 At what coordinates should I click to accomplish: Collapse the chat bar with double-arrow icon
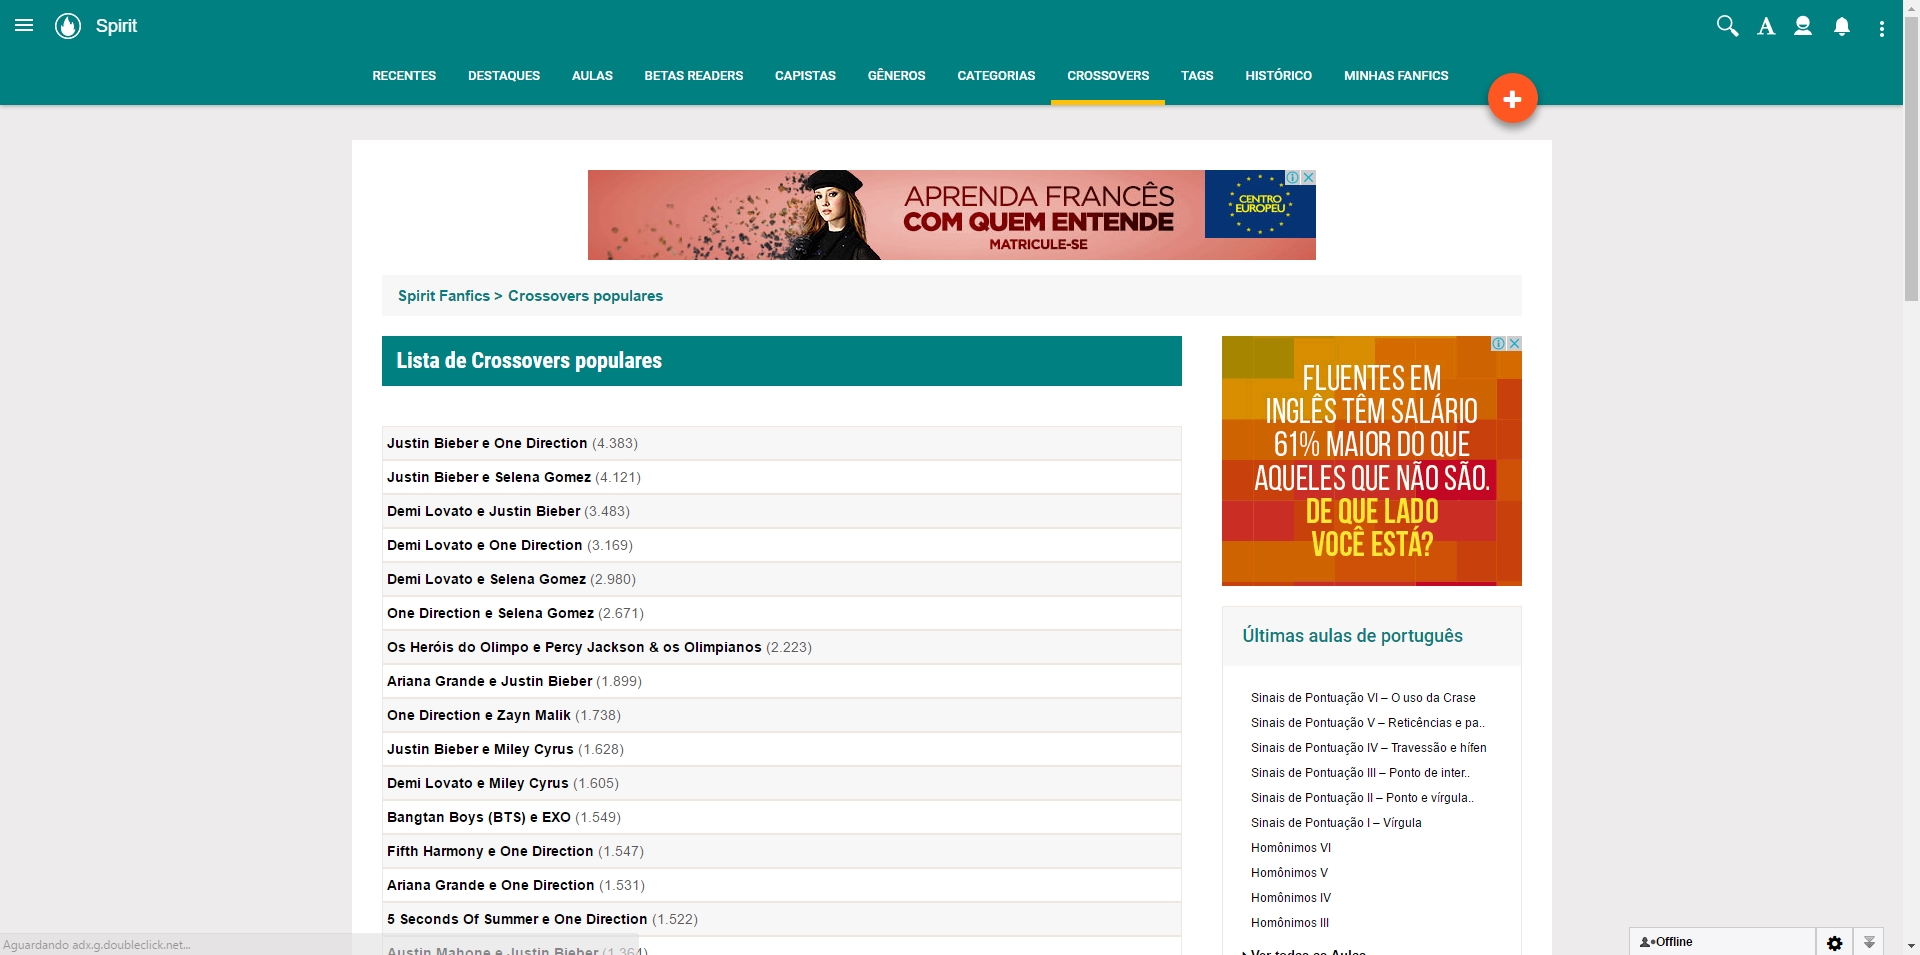(x=1869, y=942)
